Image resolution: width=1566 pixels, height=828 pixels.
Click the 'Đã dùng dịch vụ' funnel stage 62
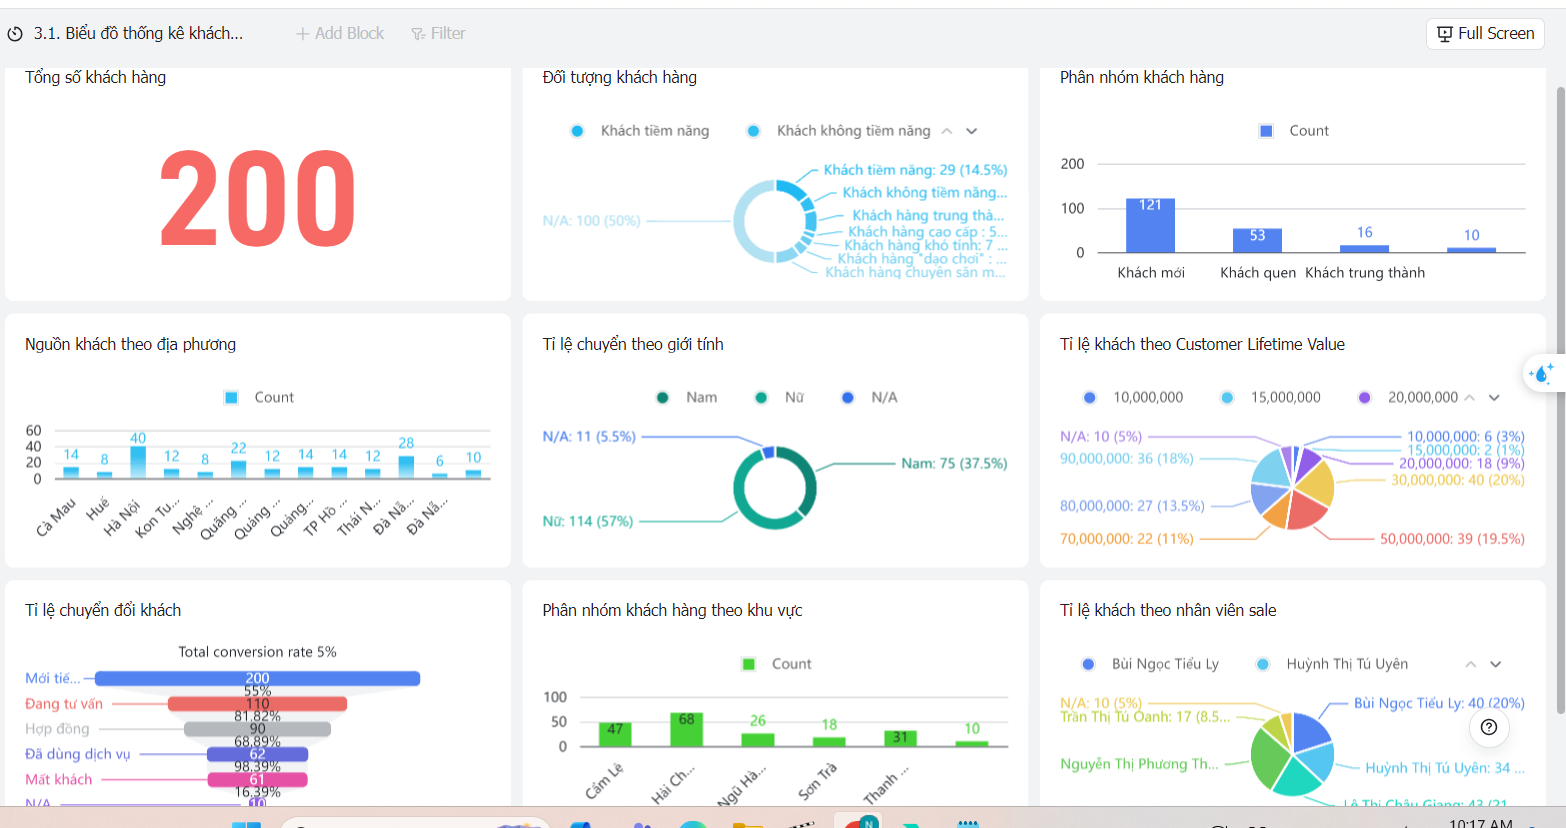click(257, 754)
